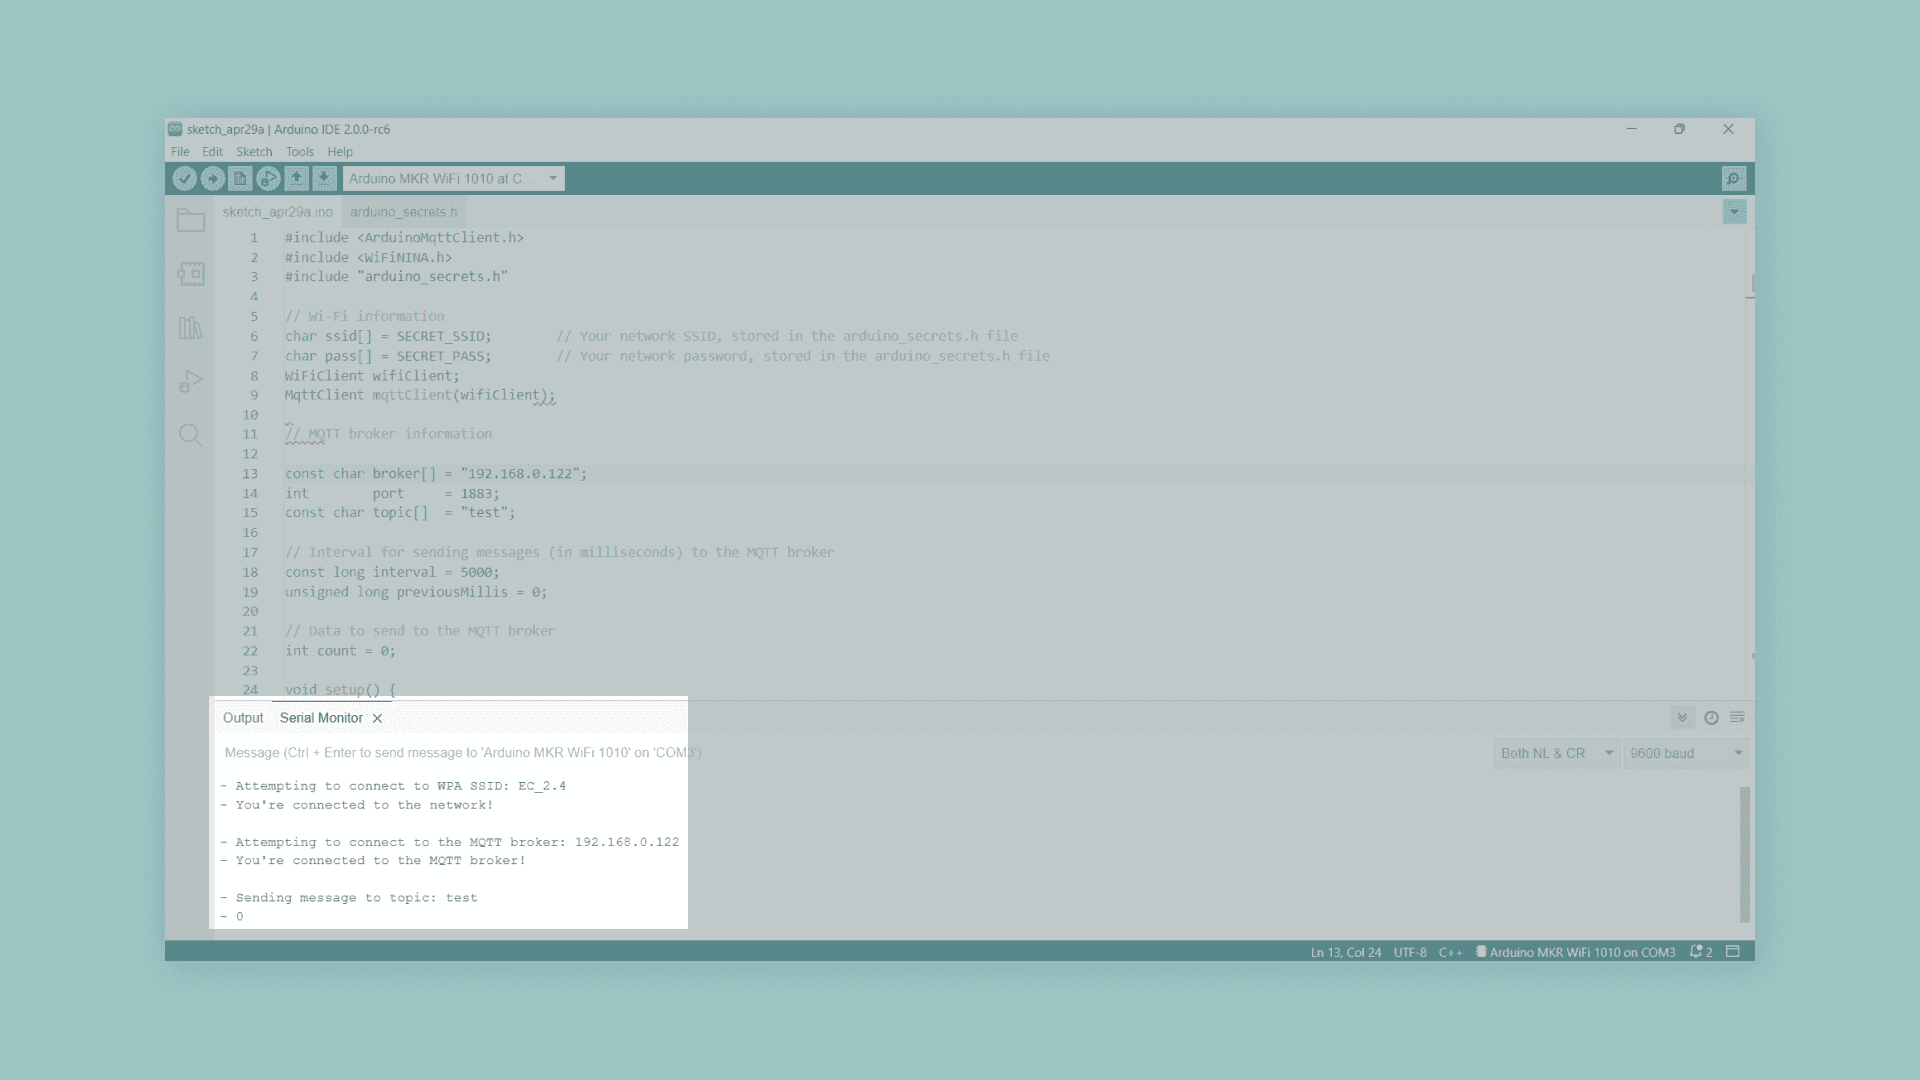
Task: Open Library Manager books icon
Action: (x=190, y=328)
